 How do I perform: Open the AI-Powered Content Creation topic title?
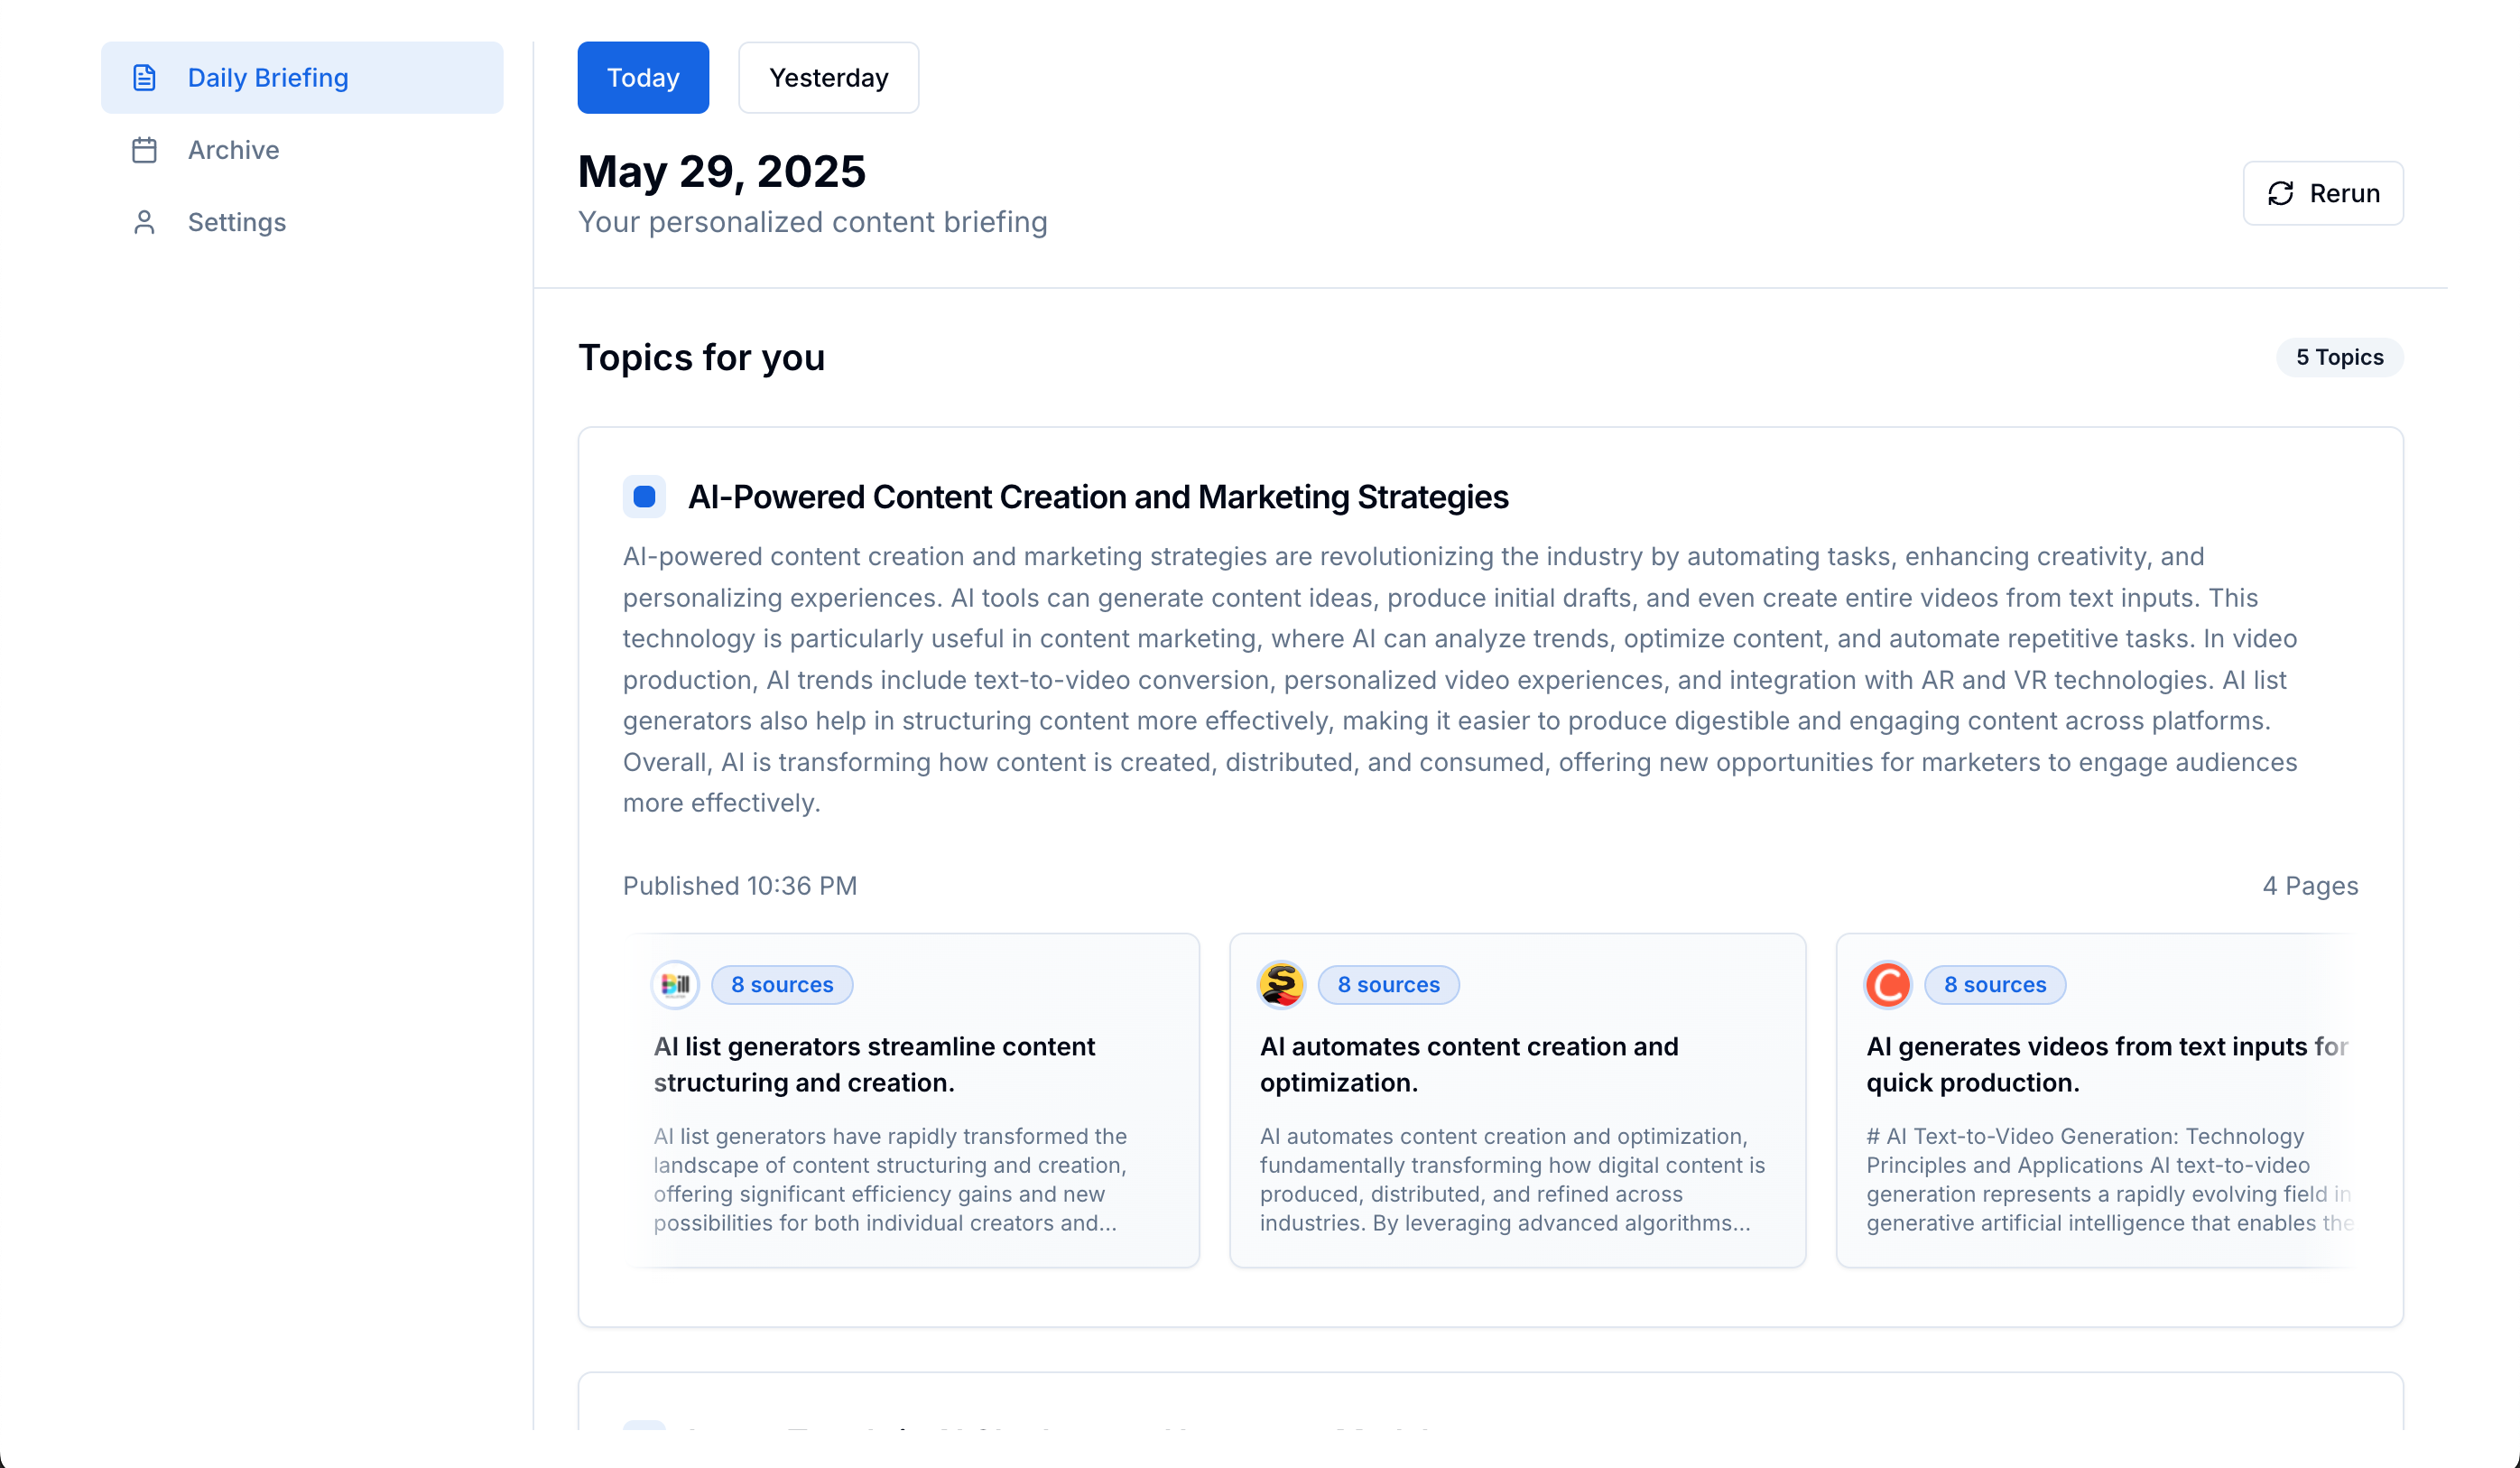pos(1097,497)
